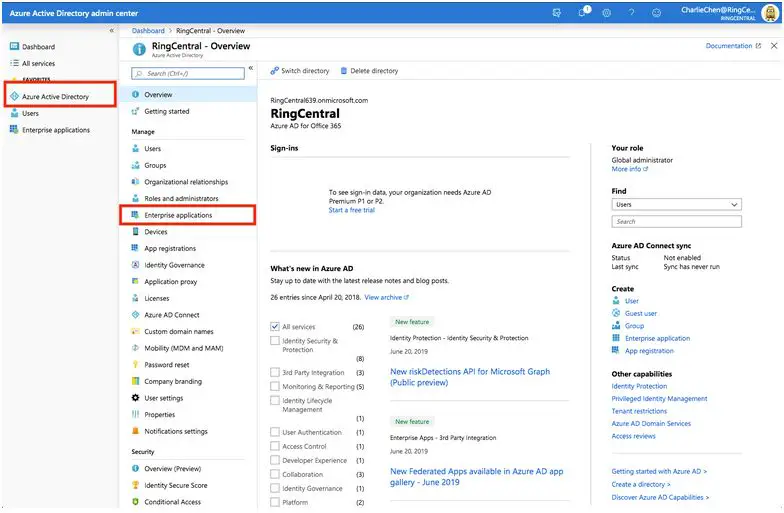Open the settings gear in header

(x=606, y=13)
